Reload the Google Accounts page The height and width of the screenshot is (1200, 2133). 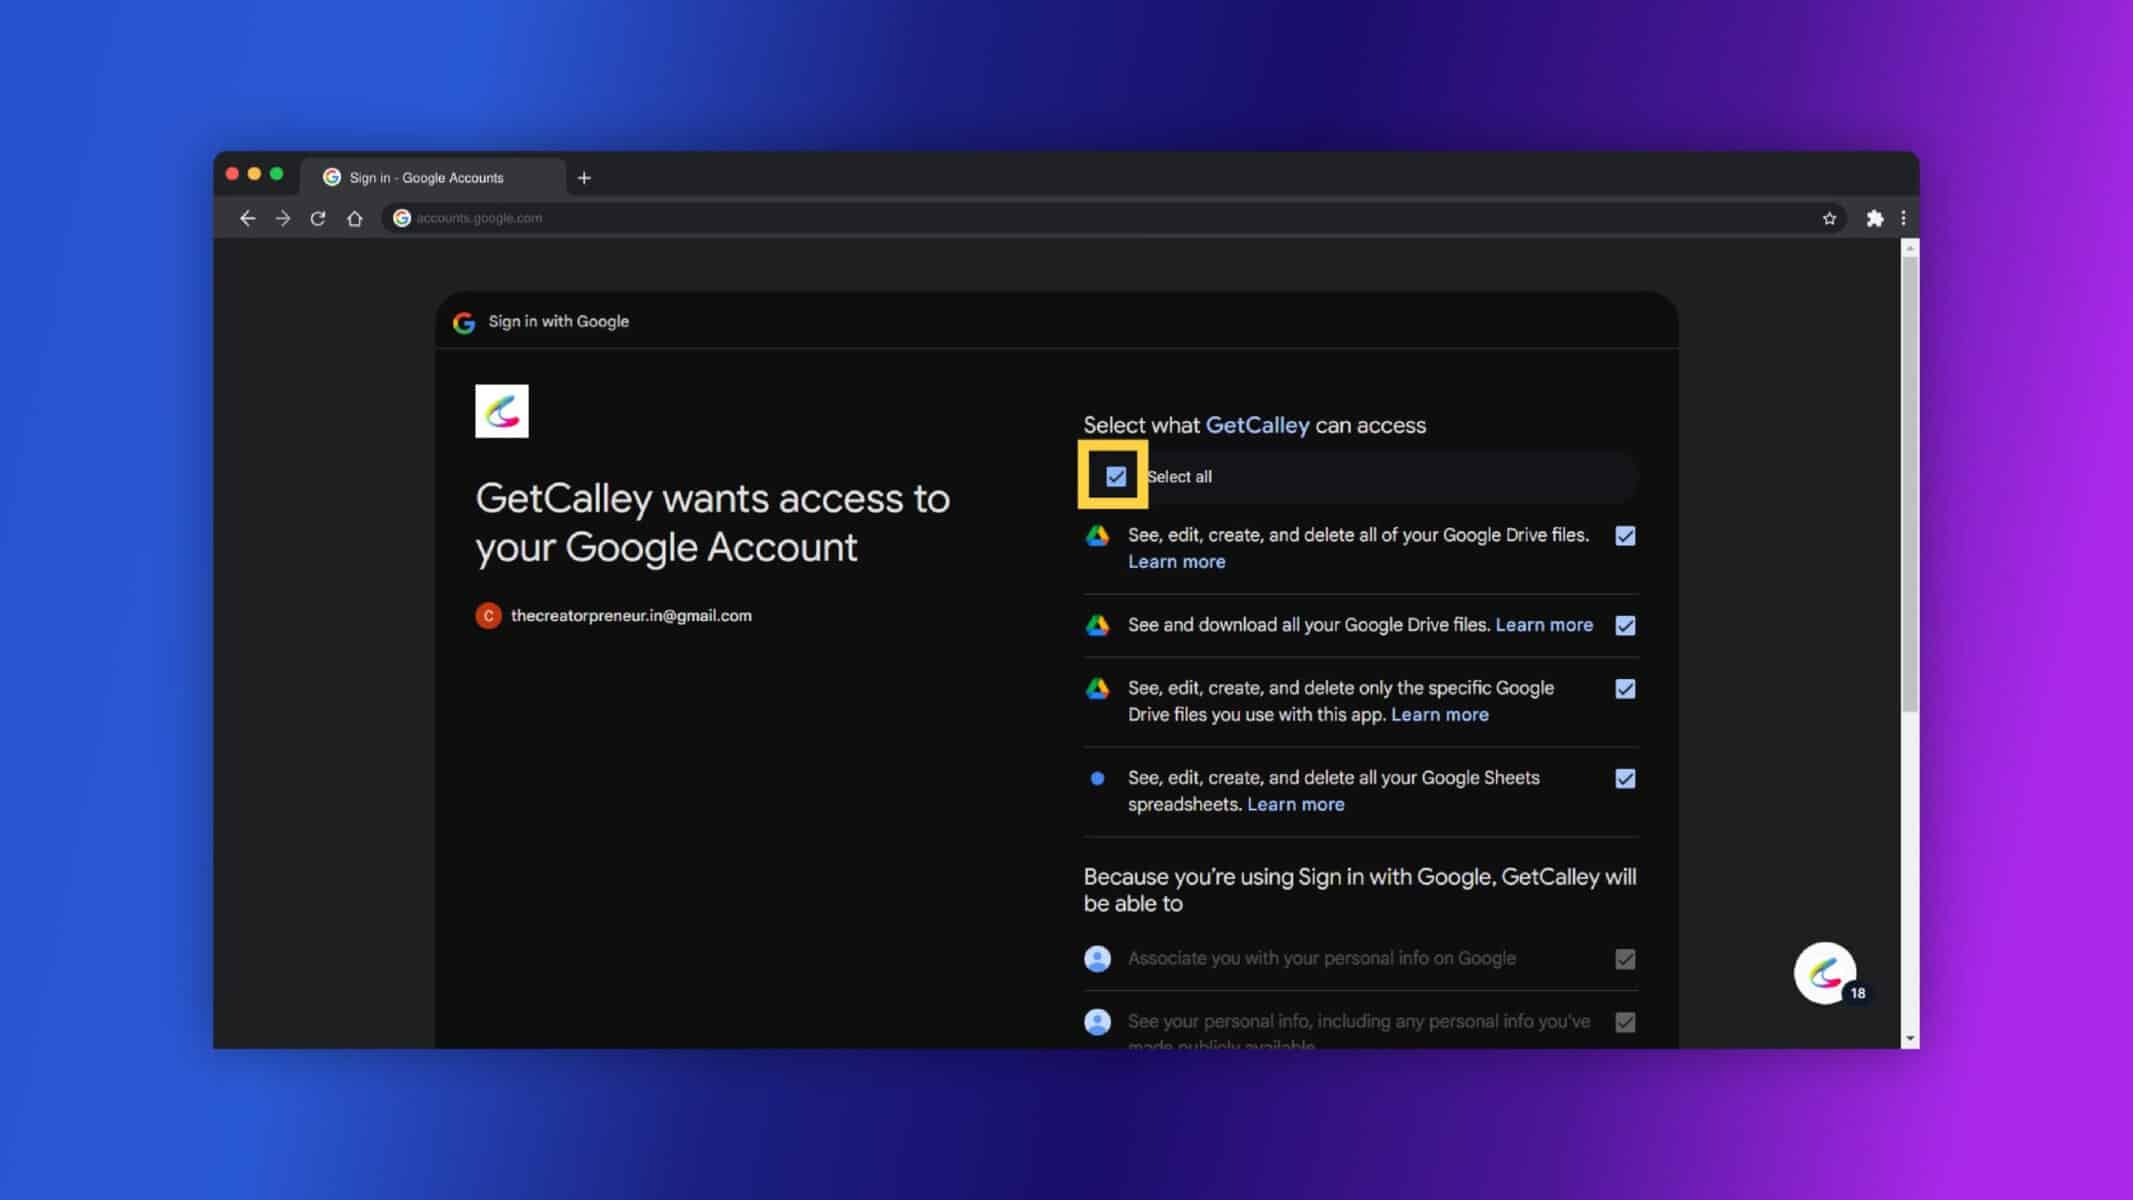pos(318,218)
